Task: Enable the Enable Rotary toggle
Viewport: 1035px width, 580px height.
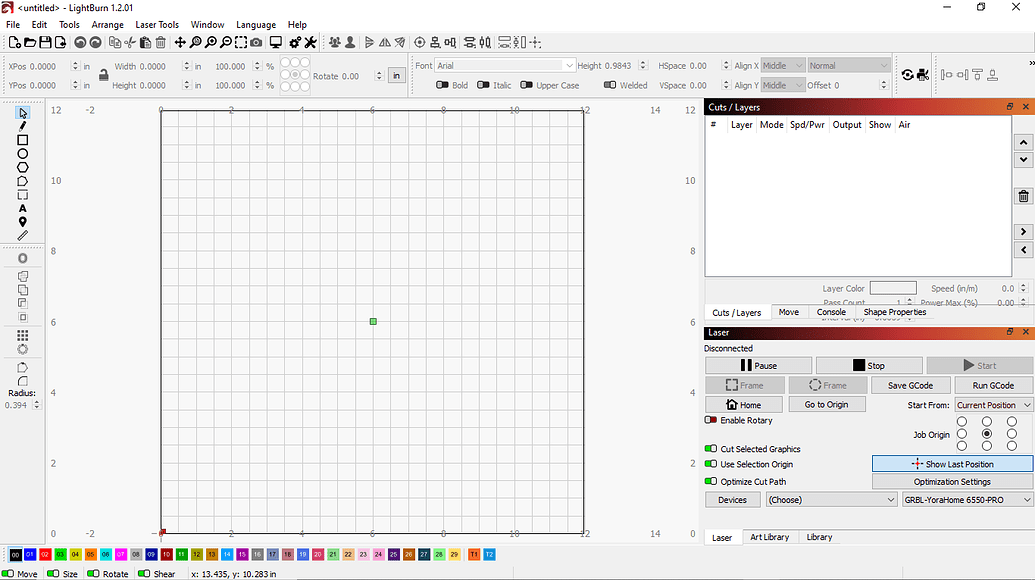Action: click(x=708, y=420)
